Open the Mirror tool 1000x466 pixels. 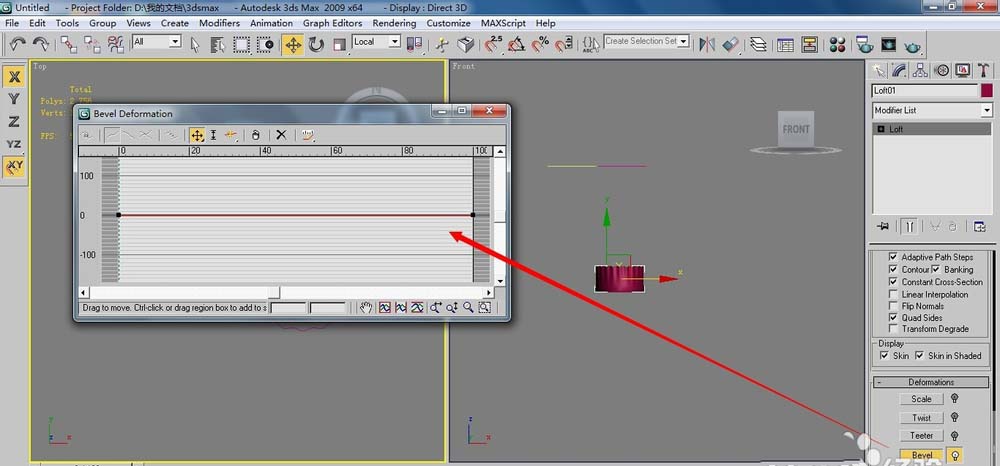click(707, 45)
